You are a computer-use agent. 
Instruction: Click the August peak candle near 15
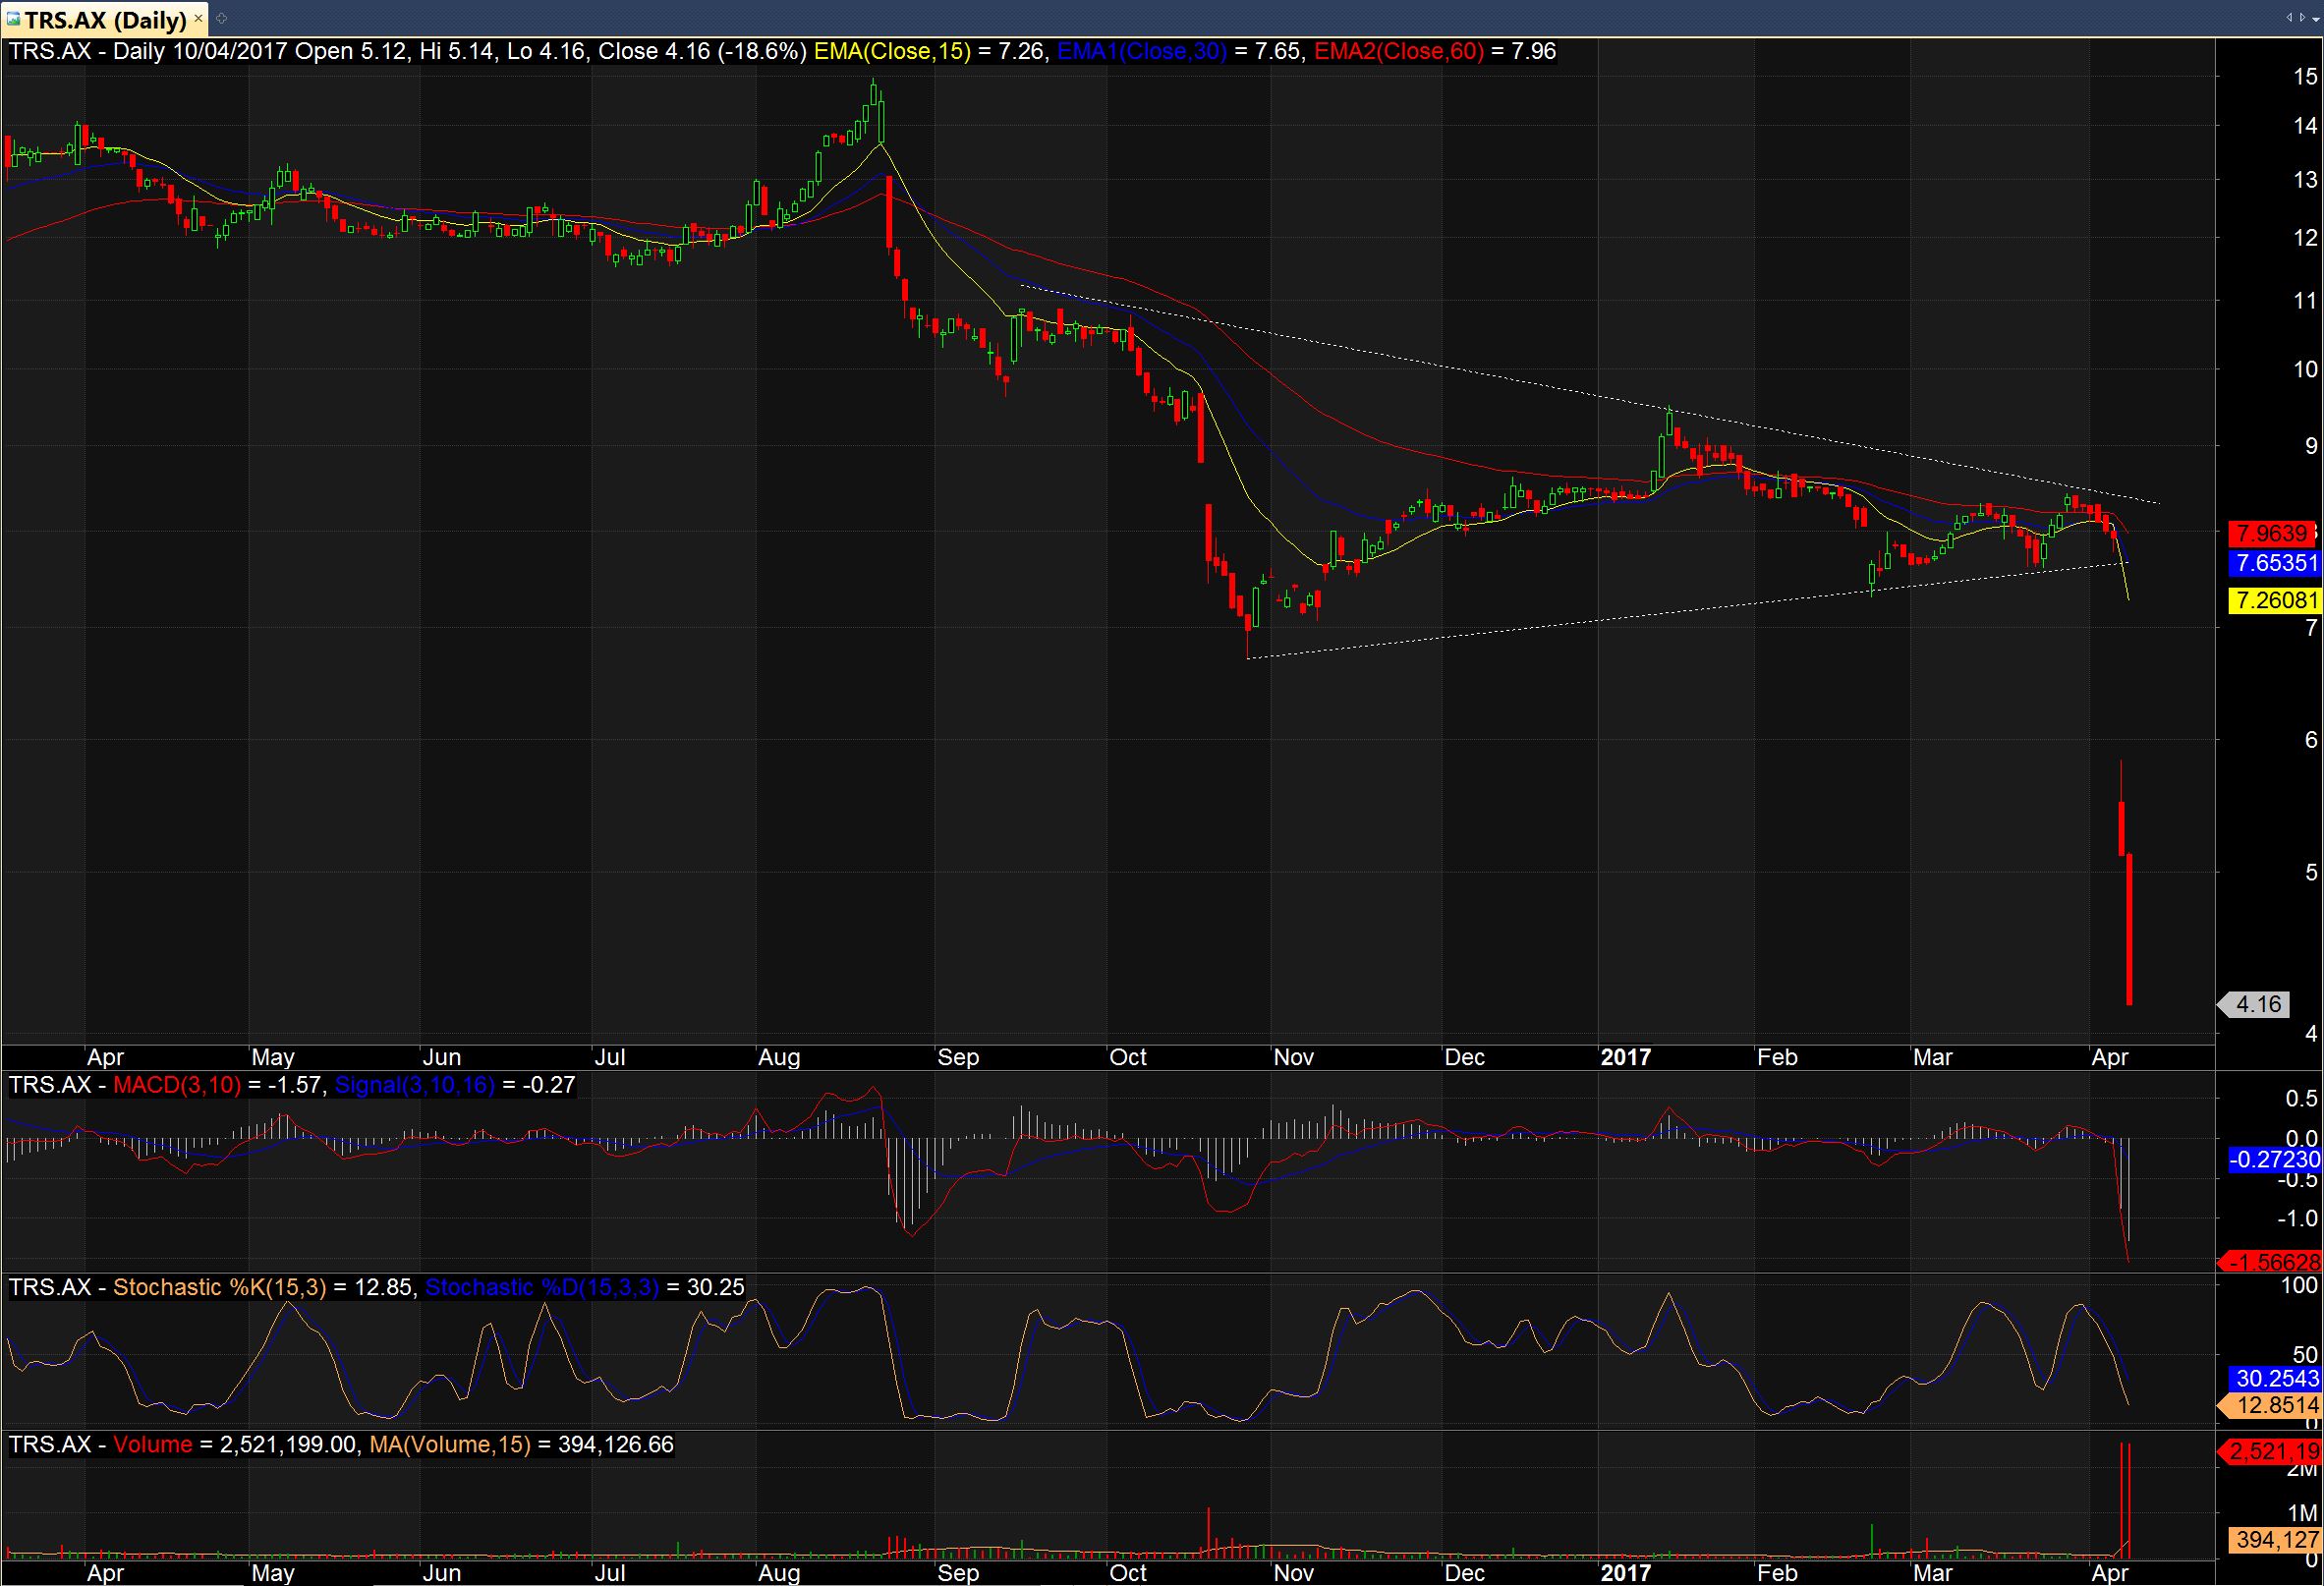875,95
